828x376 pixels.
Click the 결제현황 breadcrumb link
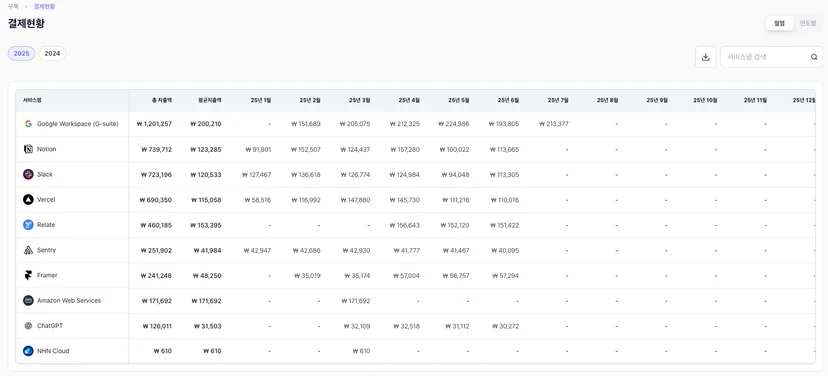click(44, 6)
